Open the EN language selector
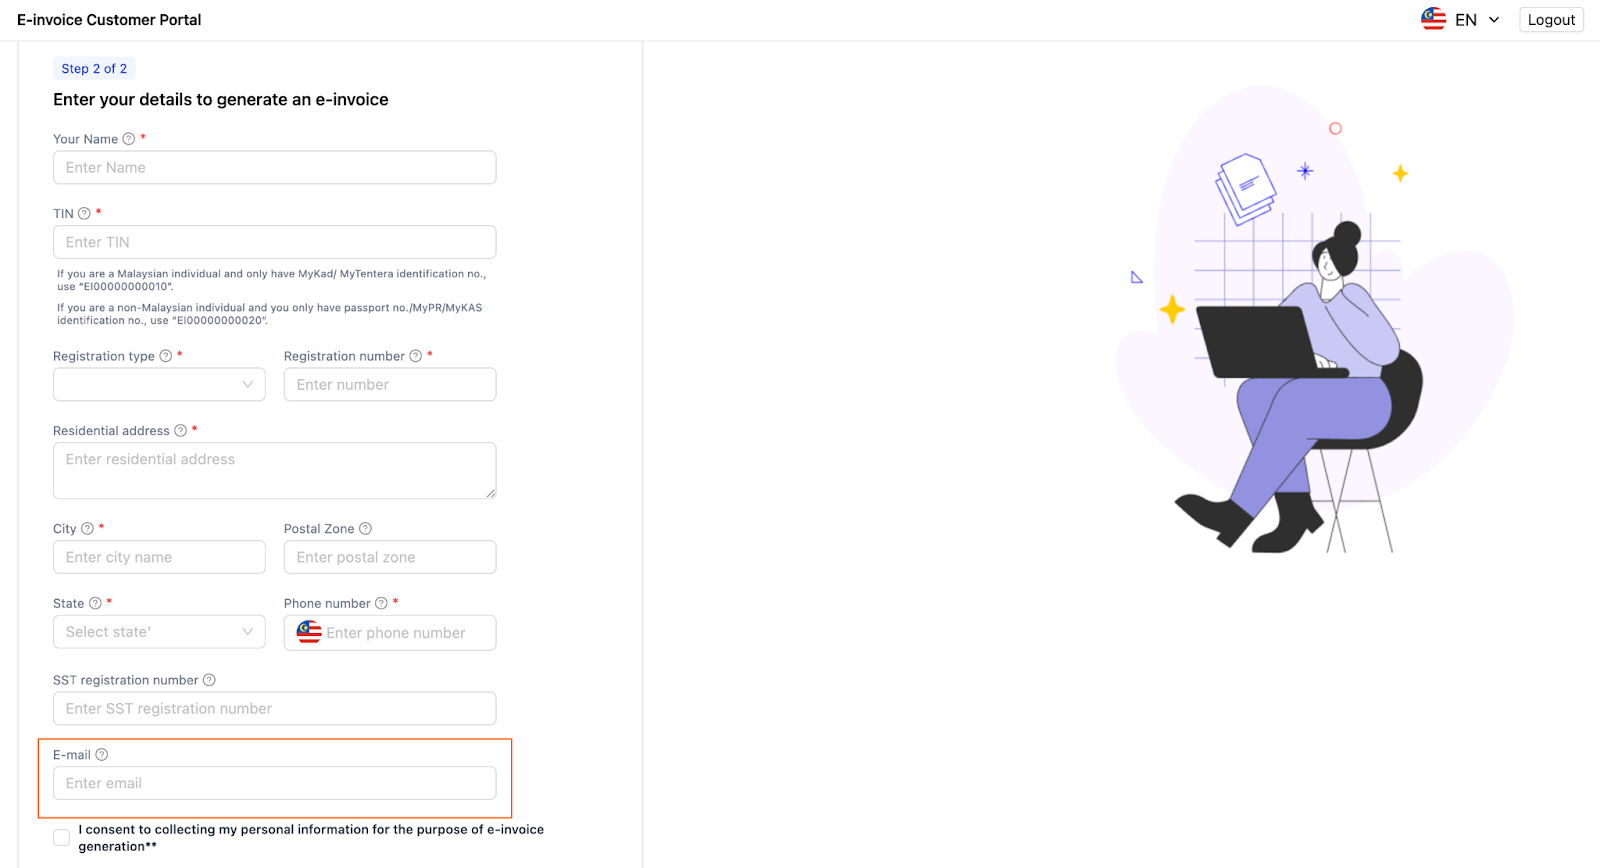Image resolution: width=1600 pixels, height=868 pixels. pyautogui.click(x=1461, y=19)
